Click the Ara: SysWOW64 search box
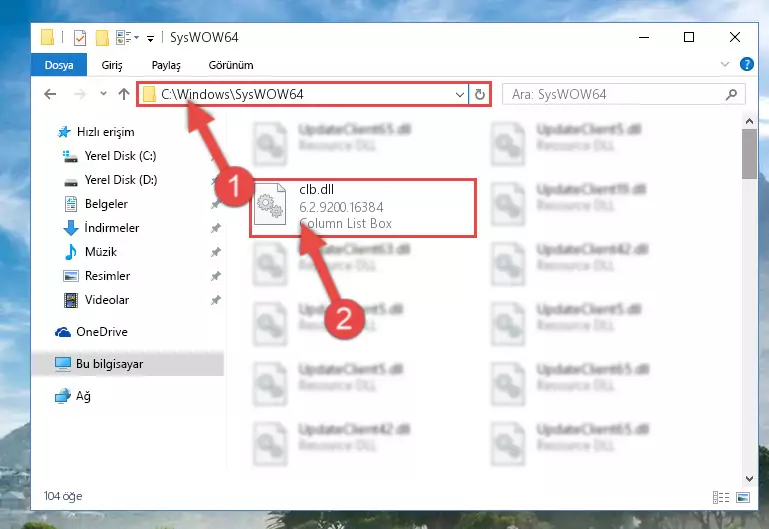 coord(624,94)
